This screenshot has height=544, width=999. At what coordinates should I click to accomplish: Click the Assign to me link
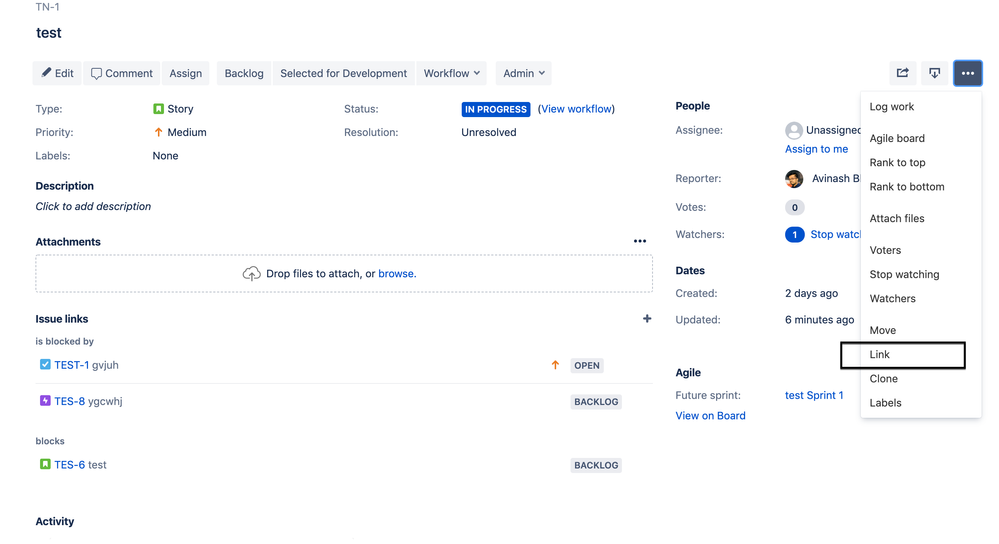pos(816,149)
